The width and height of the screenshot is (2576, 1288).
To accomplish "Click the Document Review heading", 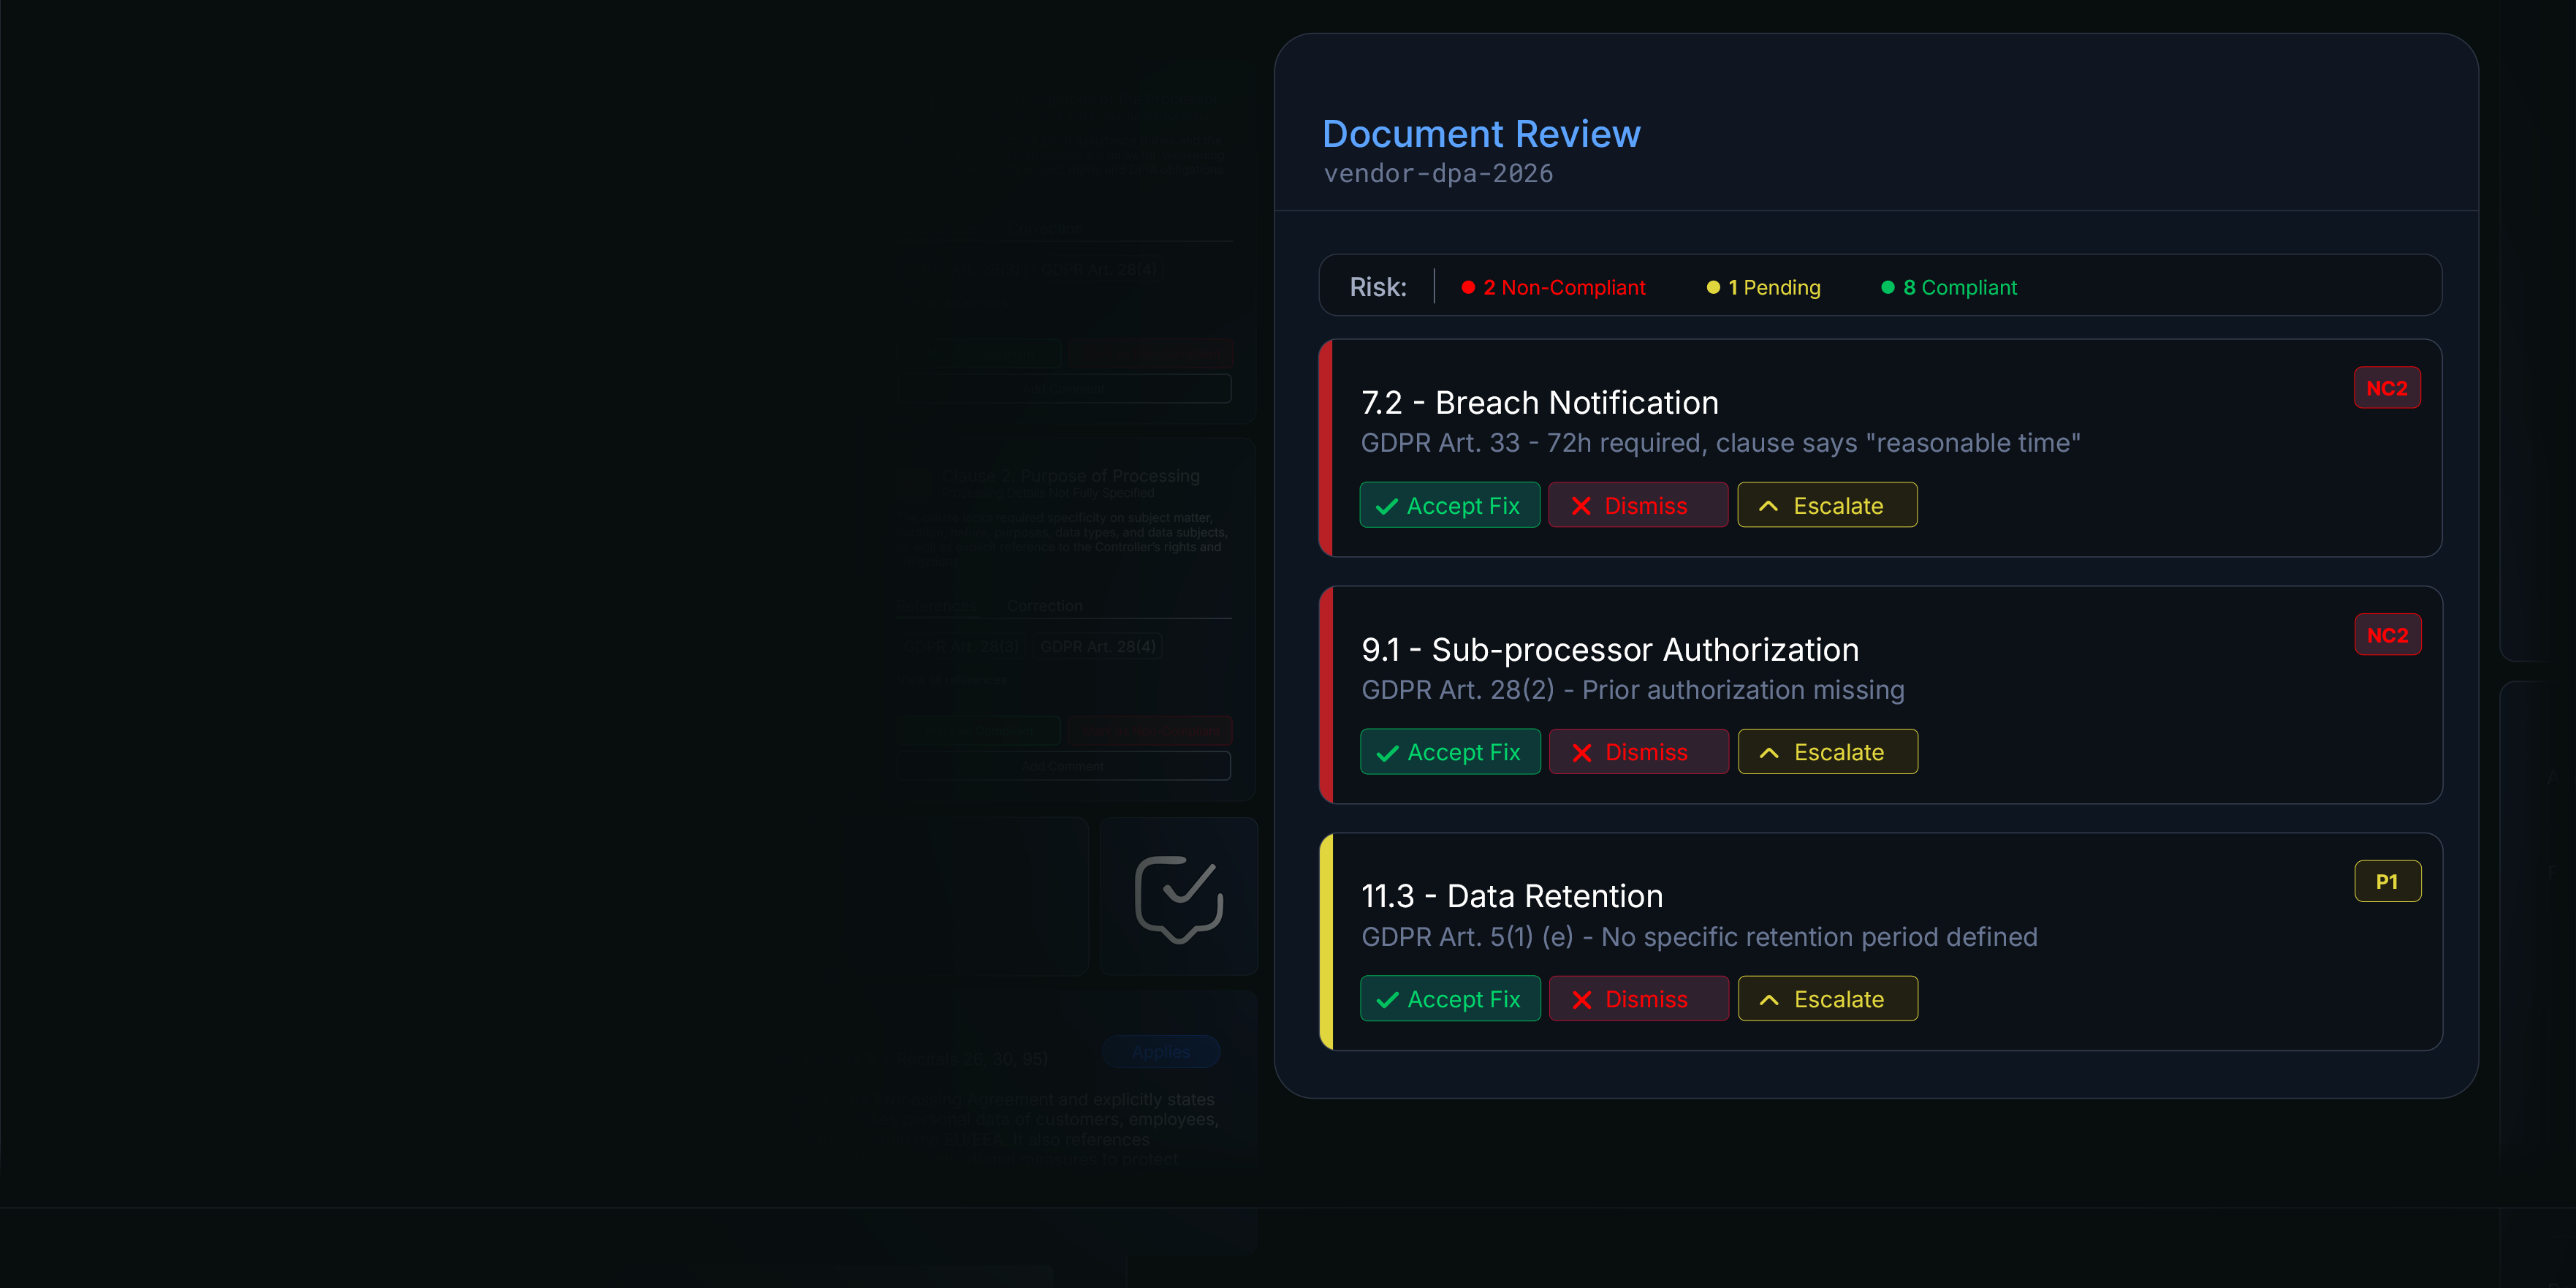I will pos(1481,134).
